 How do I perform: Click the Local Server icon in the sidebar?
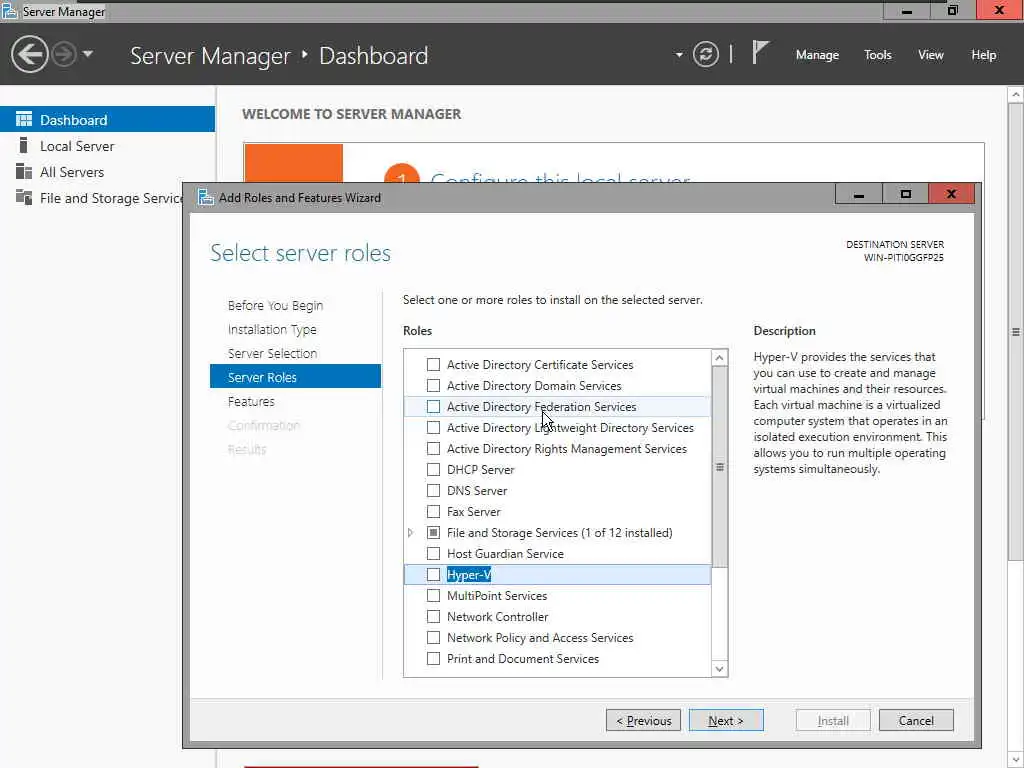pos(24,145)
